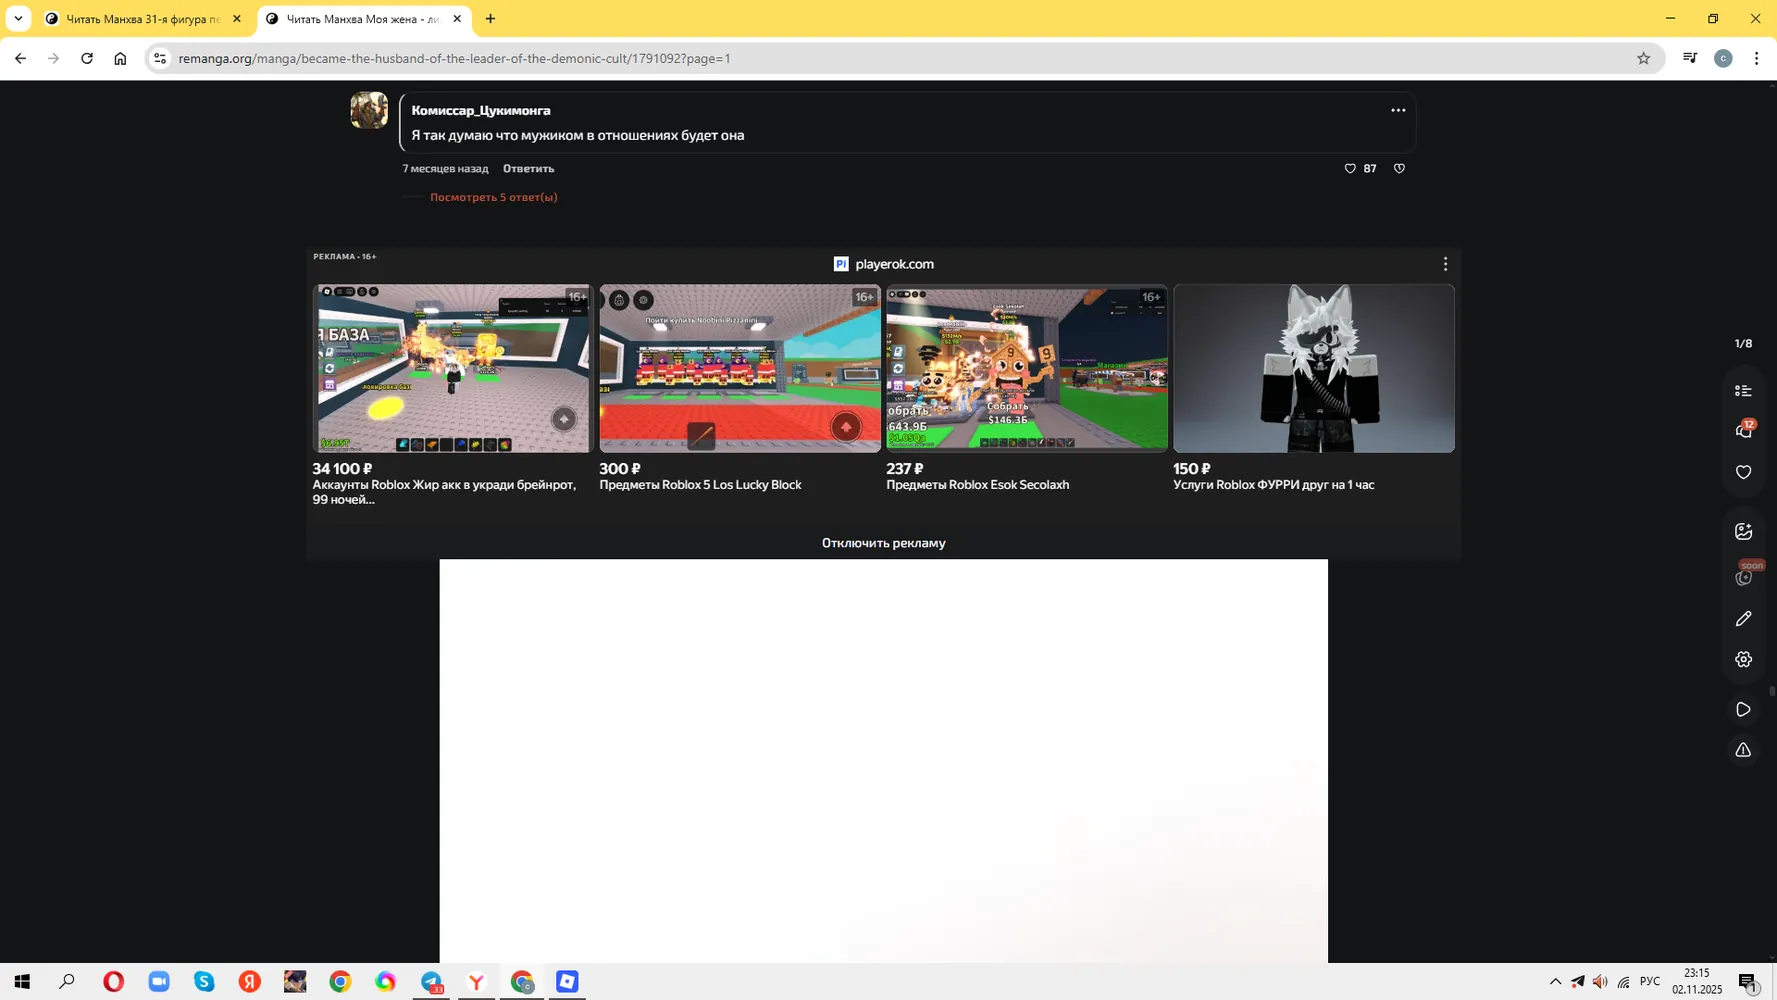Open the comment three-dots options menu
1777x1000 pixels.
click(x=1398, y=110)
